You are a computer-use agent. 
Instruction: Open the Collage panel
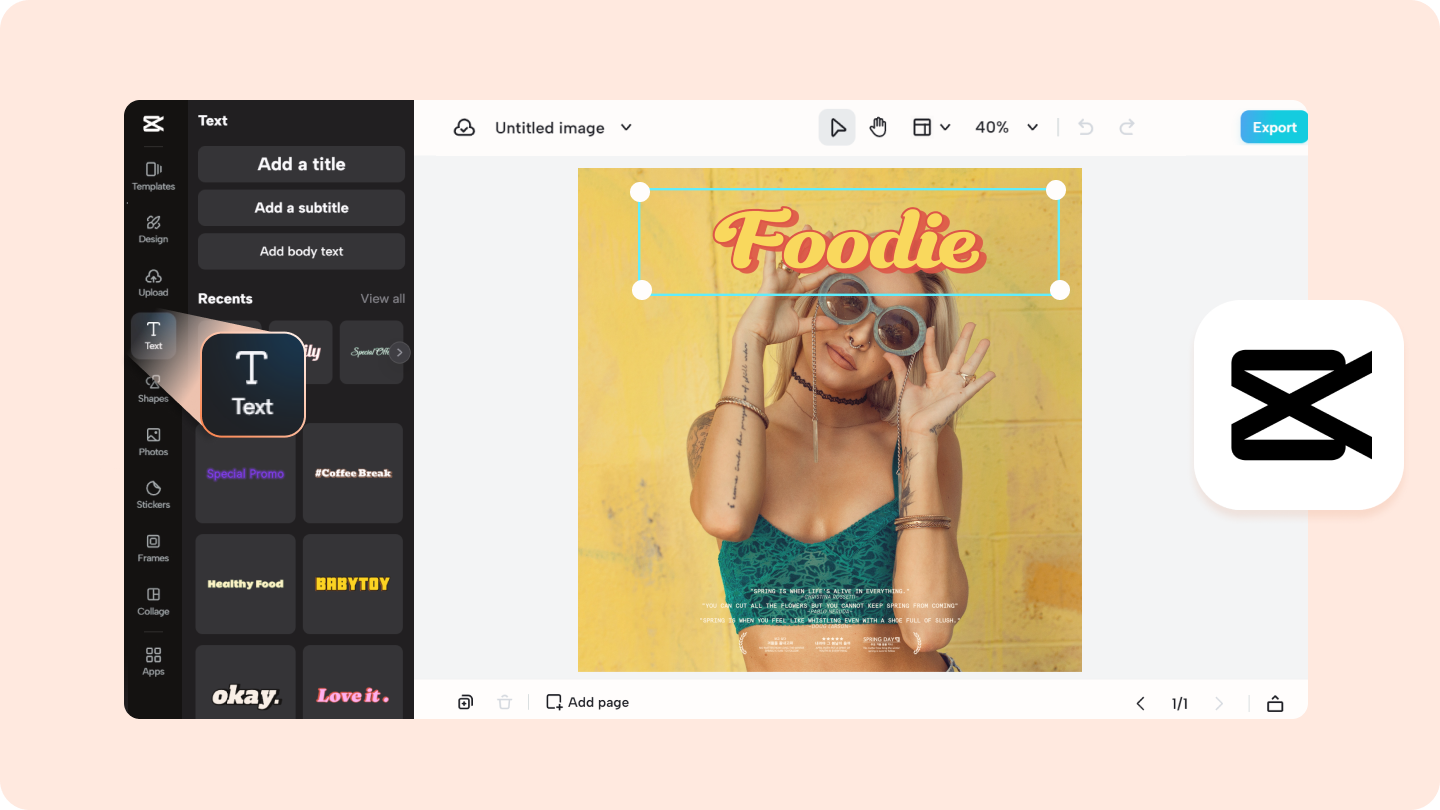click(153, 602)
